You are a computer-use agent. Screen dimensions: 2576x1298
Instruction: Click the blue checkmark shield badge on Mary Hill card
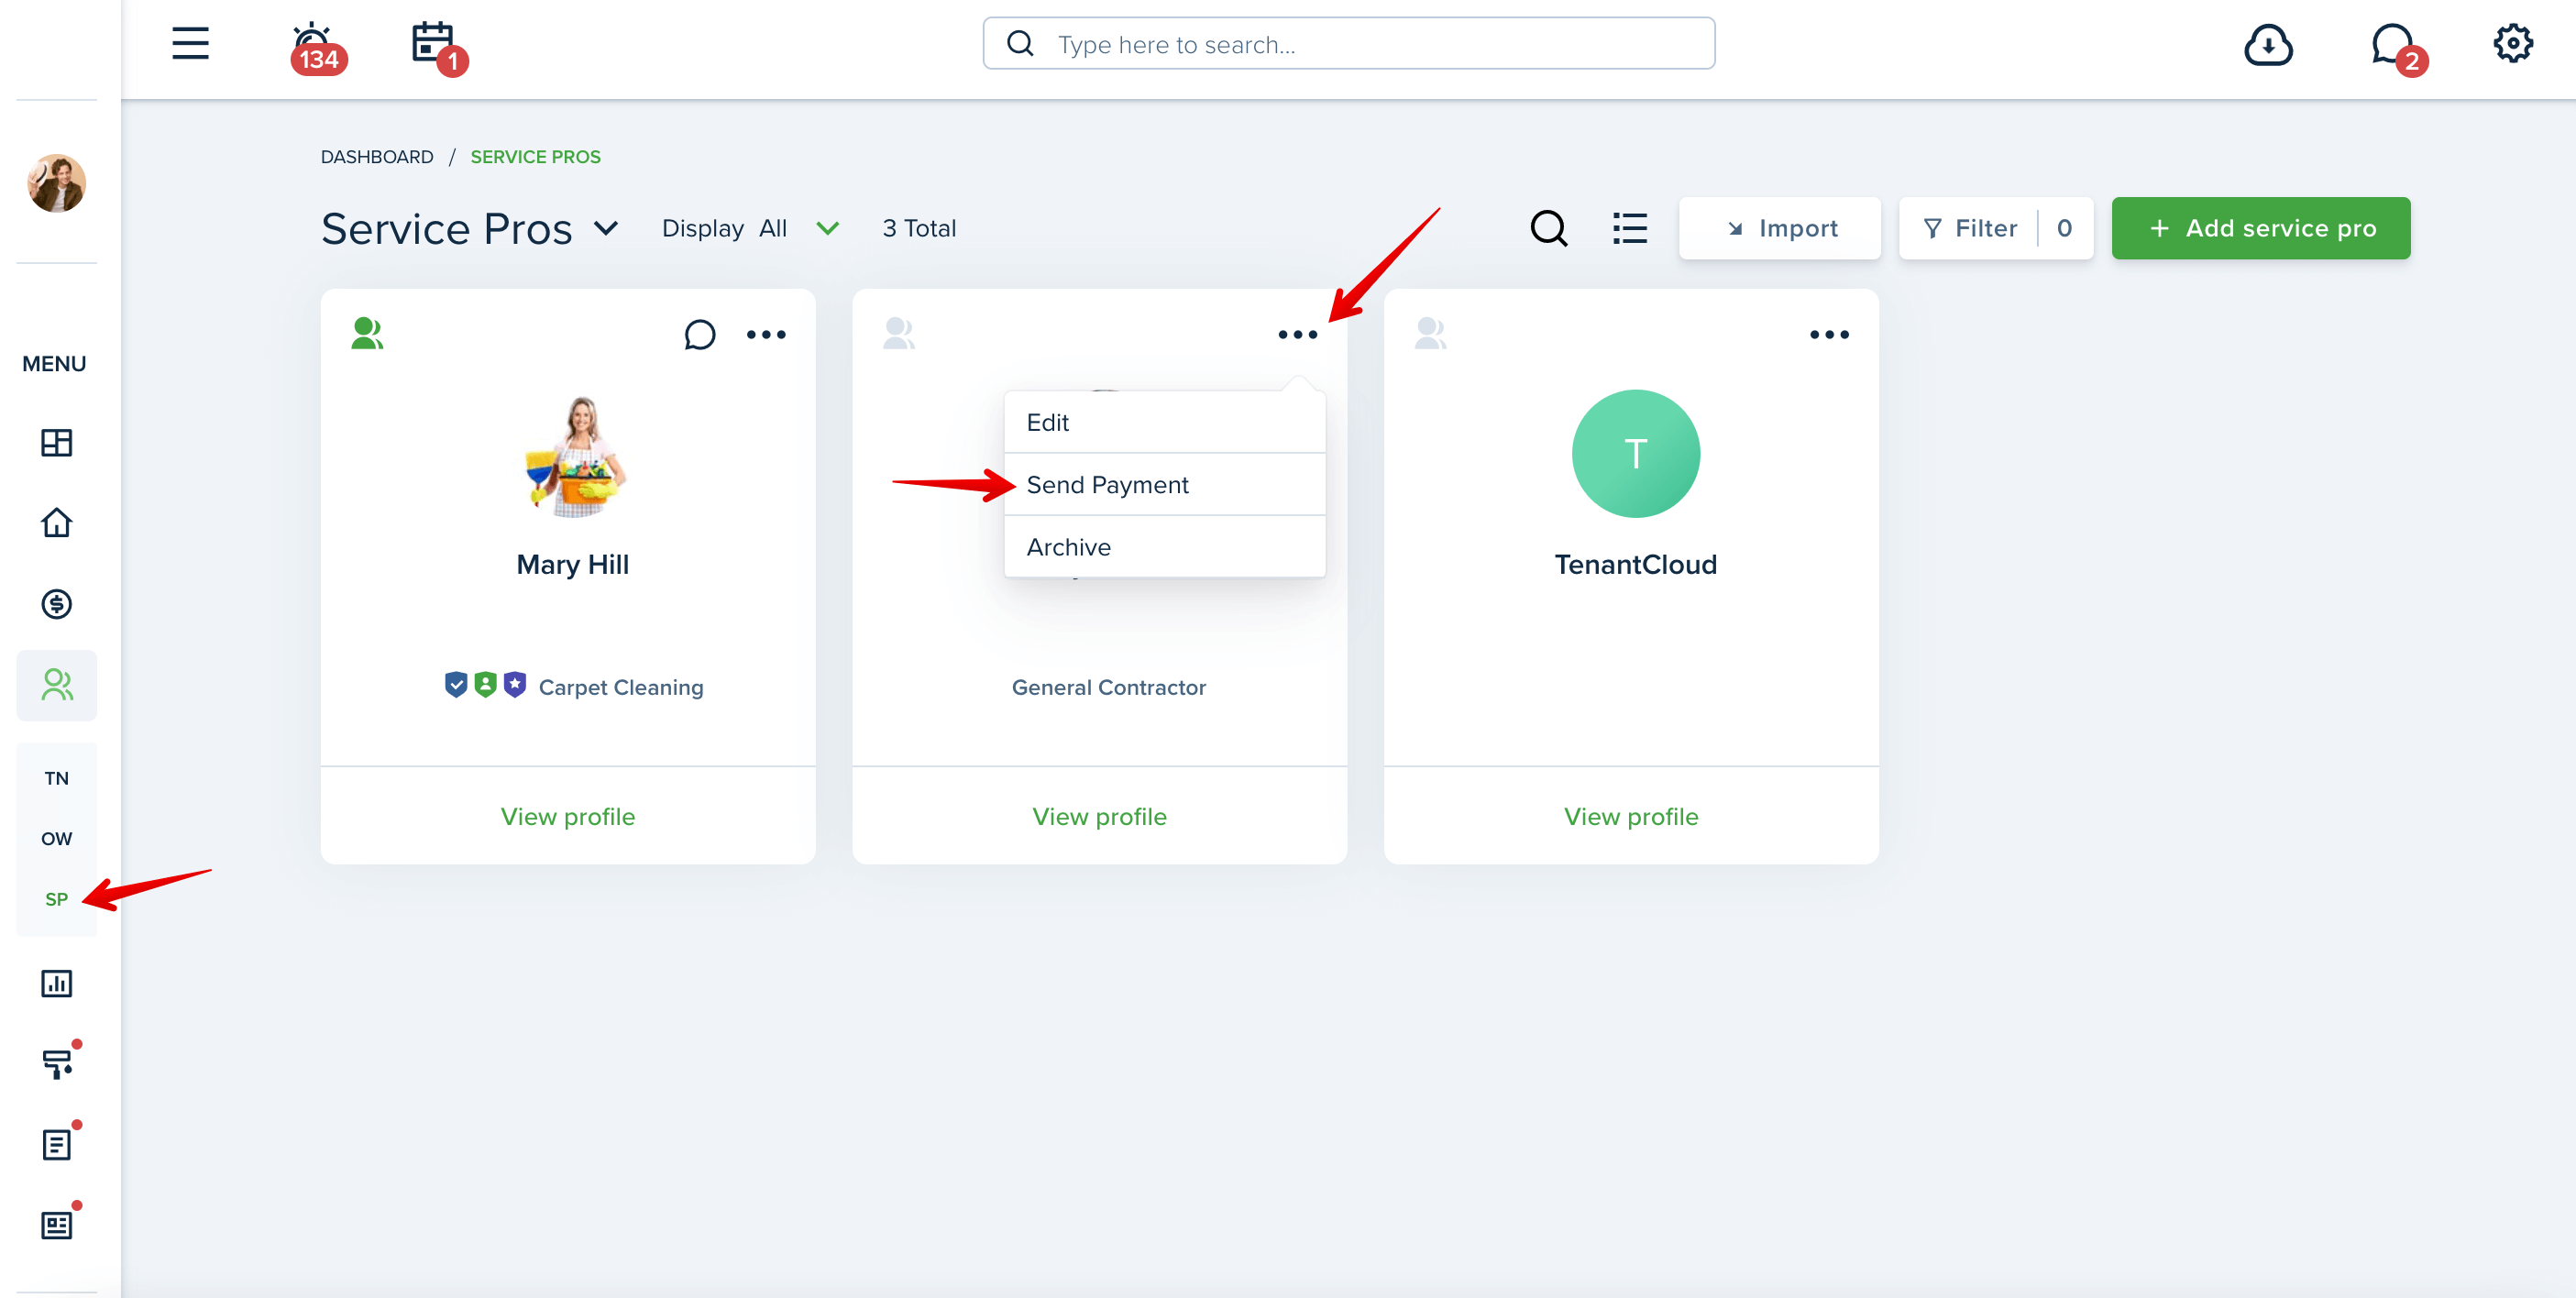[x=456, y=685]
